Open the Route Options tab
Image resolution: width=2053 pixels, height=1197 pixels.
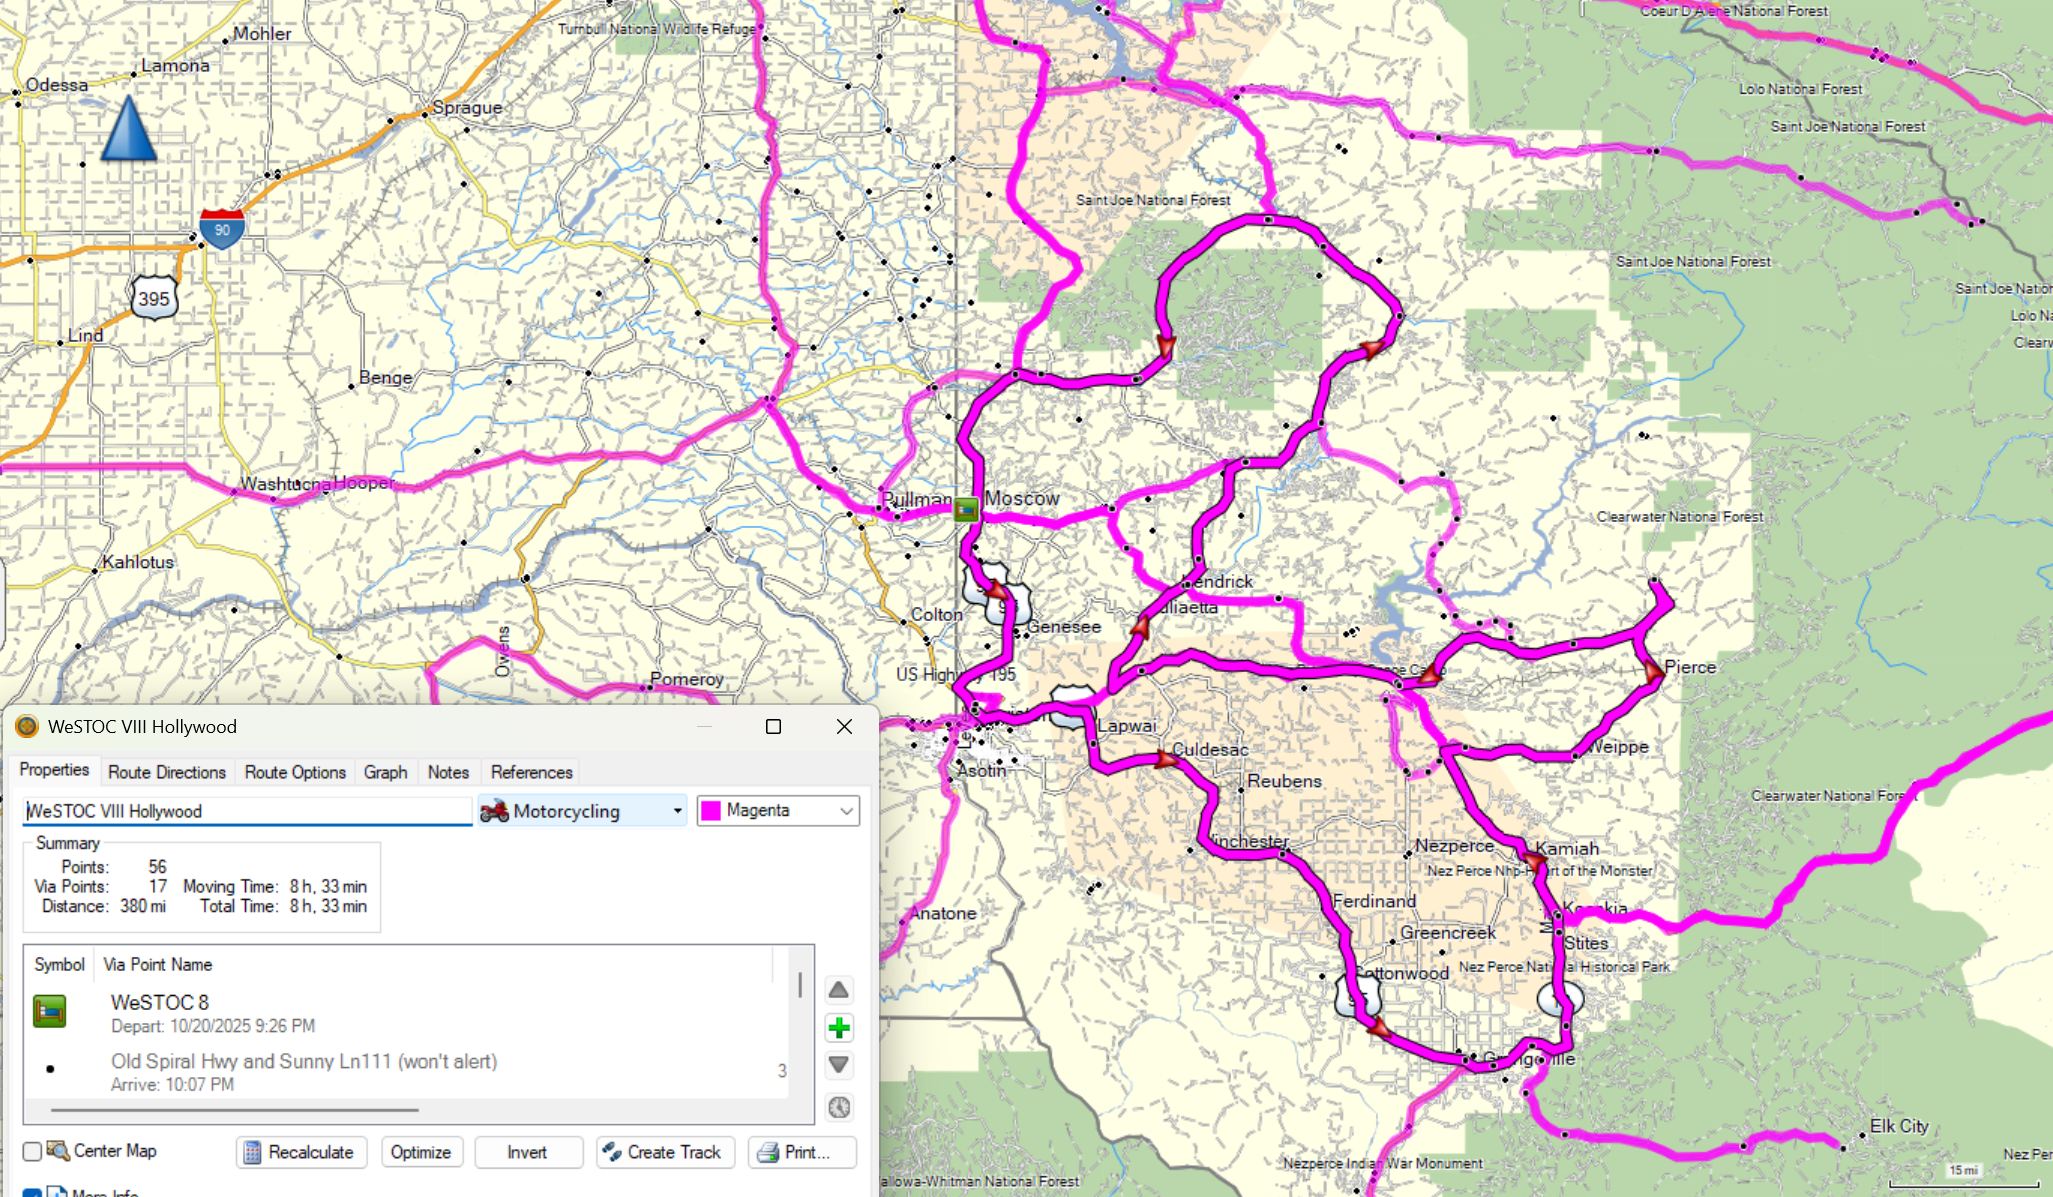coord(295,772)
